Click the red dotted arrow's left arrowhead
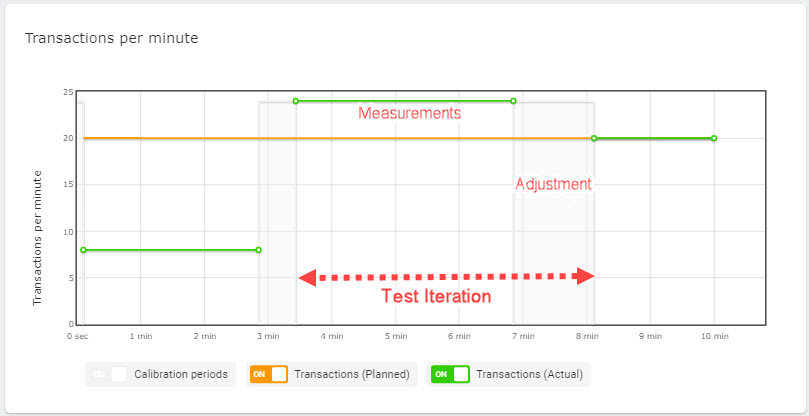 (308, 277)
